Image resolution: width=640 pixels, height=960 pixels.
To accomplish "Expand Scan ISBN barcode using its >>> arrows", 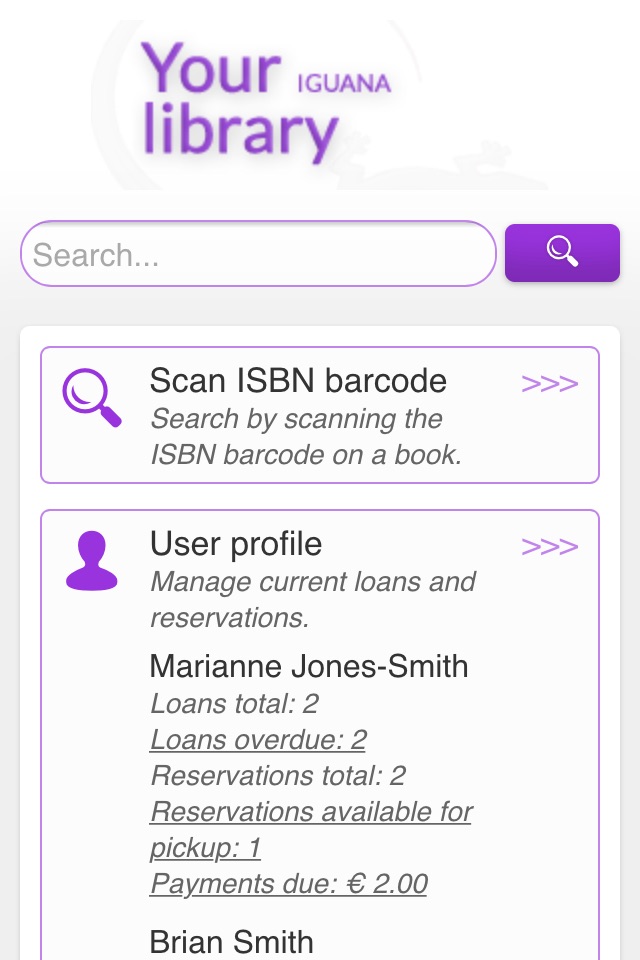I will click(549, 384).
